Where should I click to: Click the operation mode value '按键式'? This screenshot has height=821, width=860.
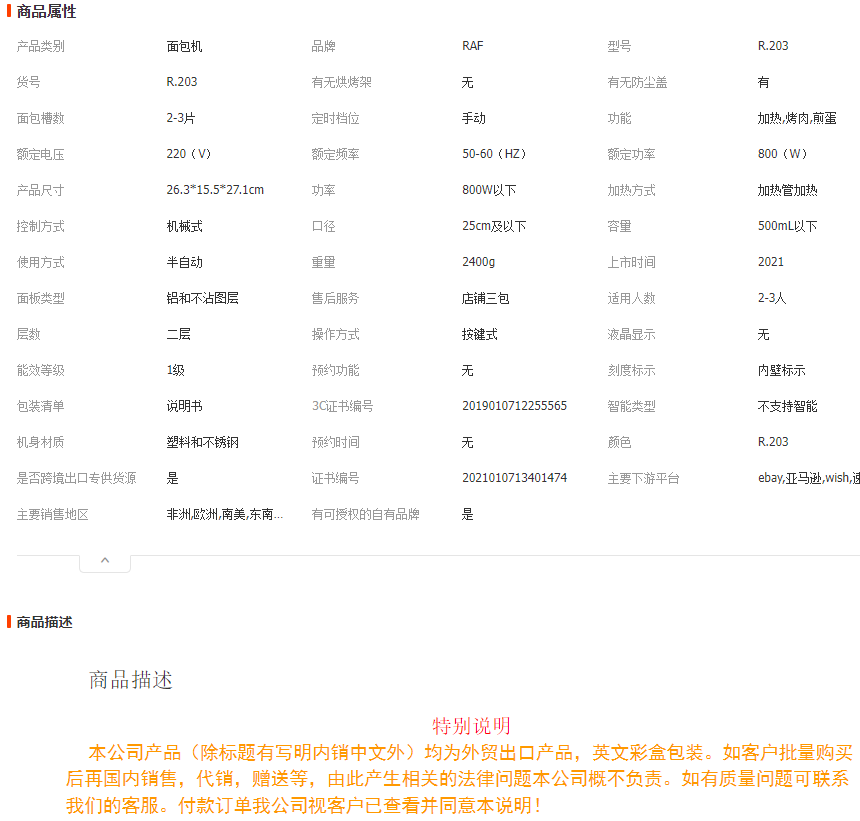(479, 335)
